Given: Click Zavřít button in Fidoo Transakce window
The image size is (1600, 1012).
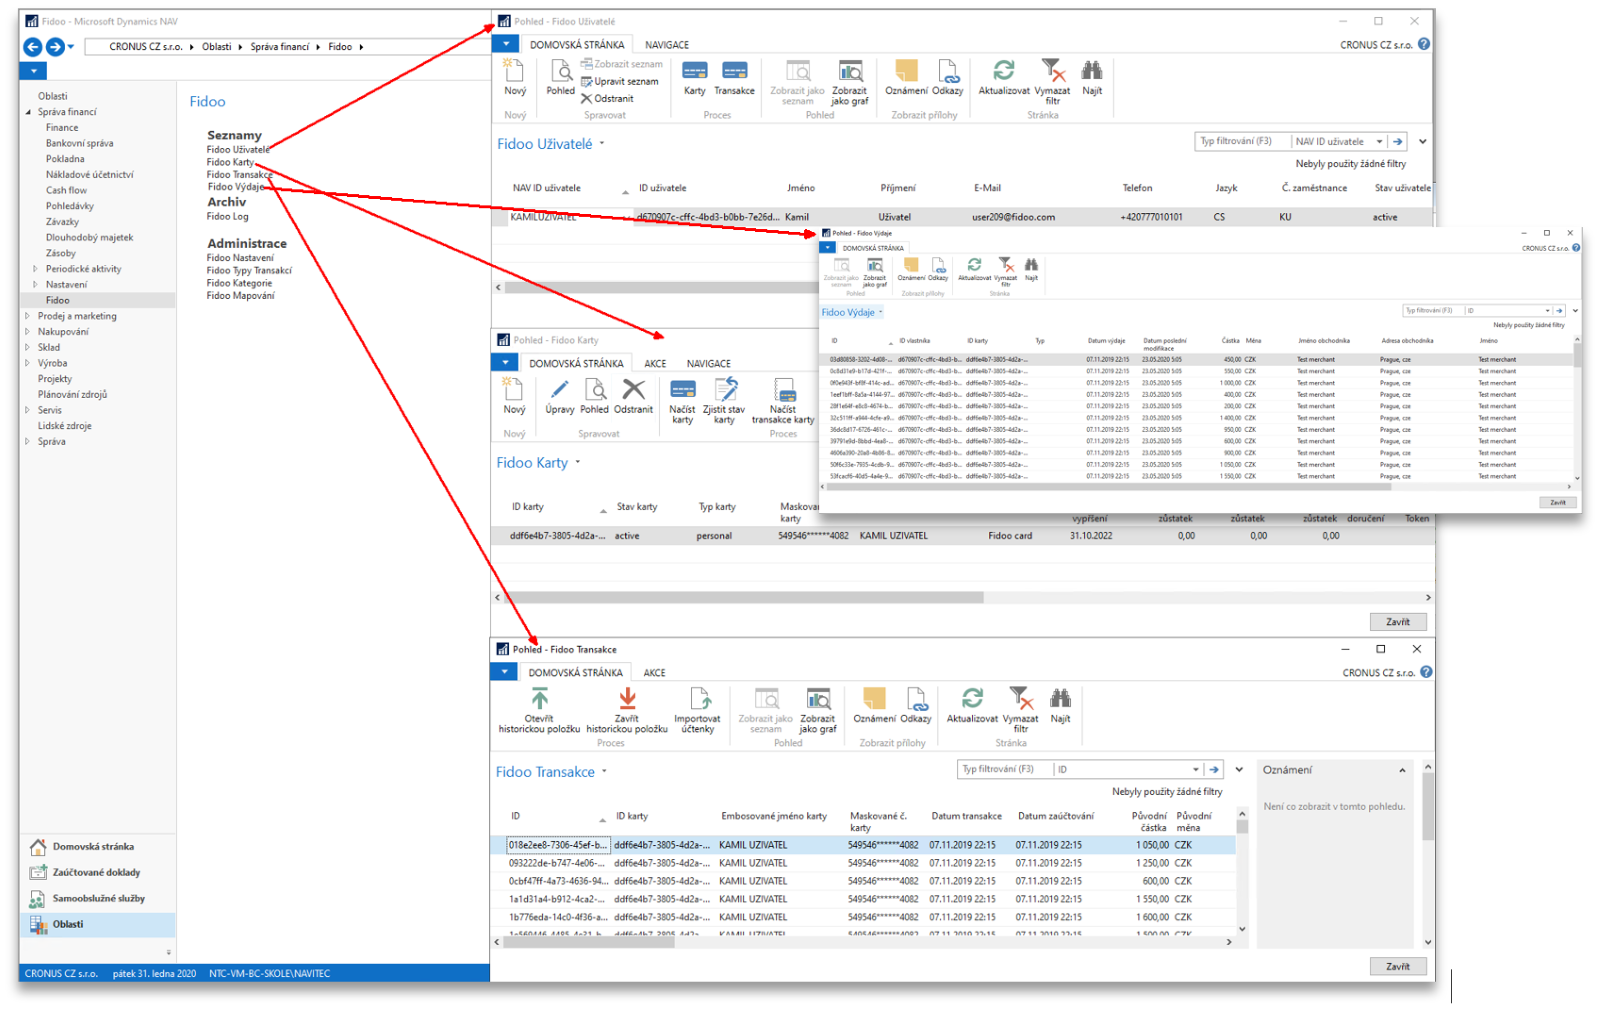Looking at the screenshot, I should (1398, 967).
